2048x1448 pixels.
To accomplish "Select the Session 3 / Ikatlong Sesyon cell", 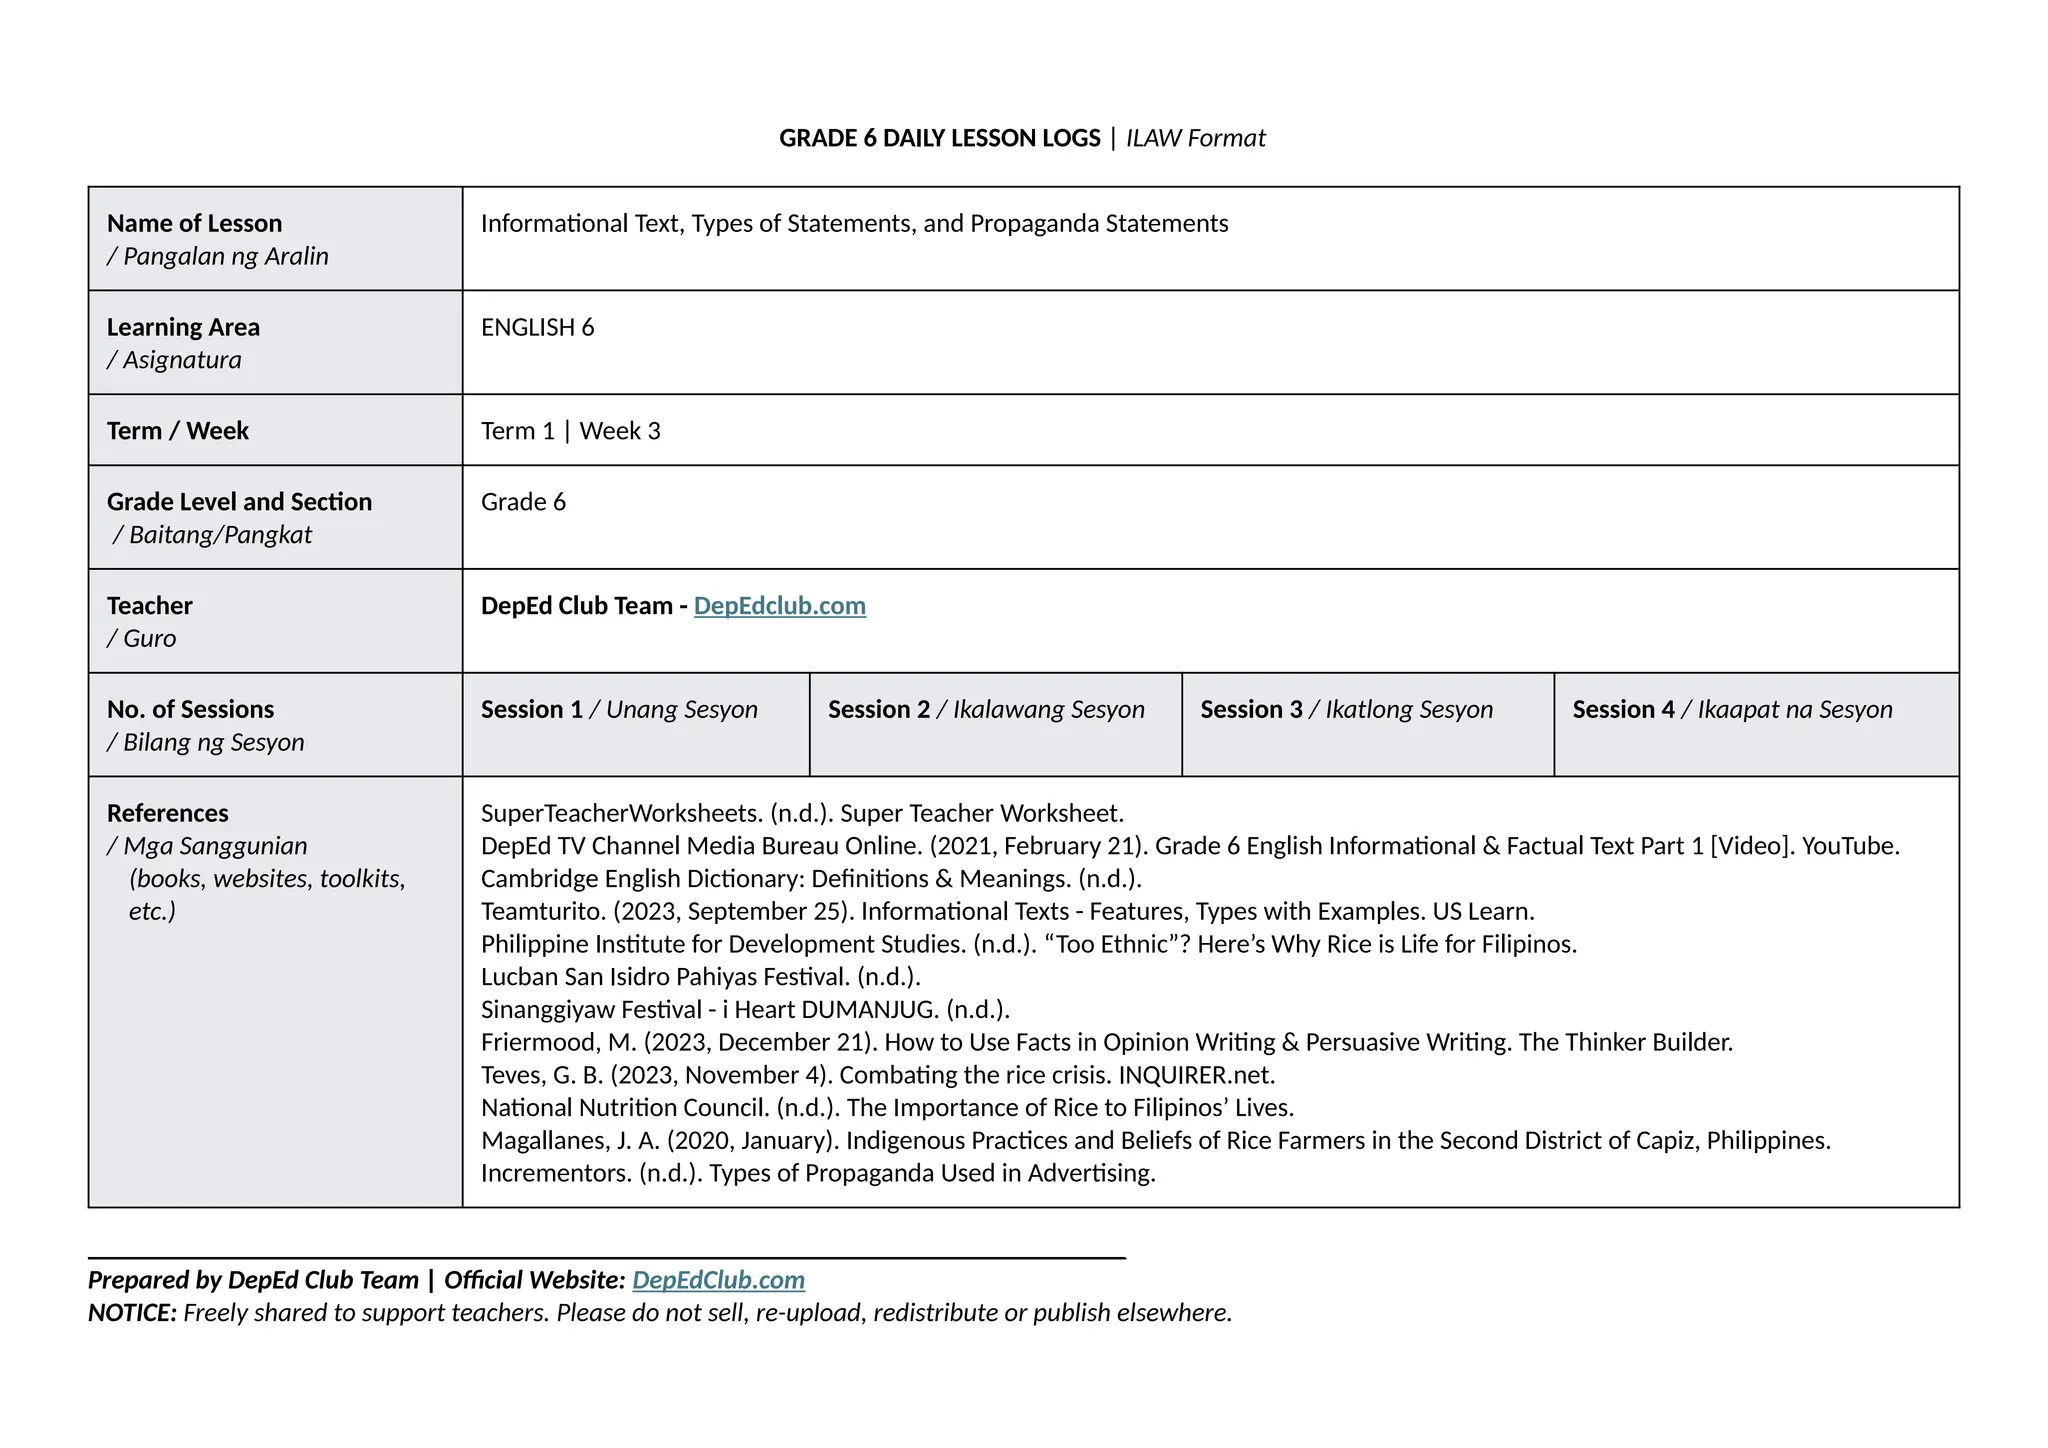I will coord(1368,725).
